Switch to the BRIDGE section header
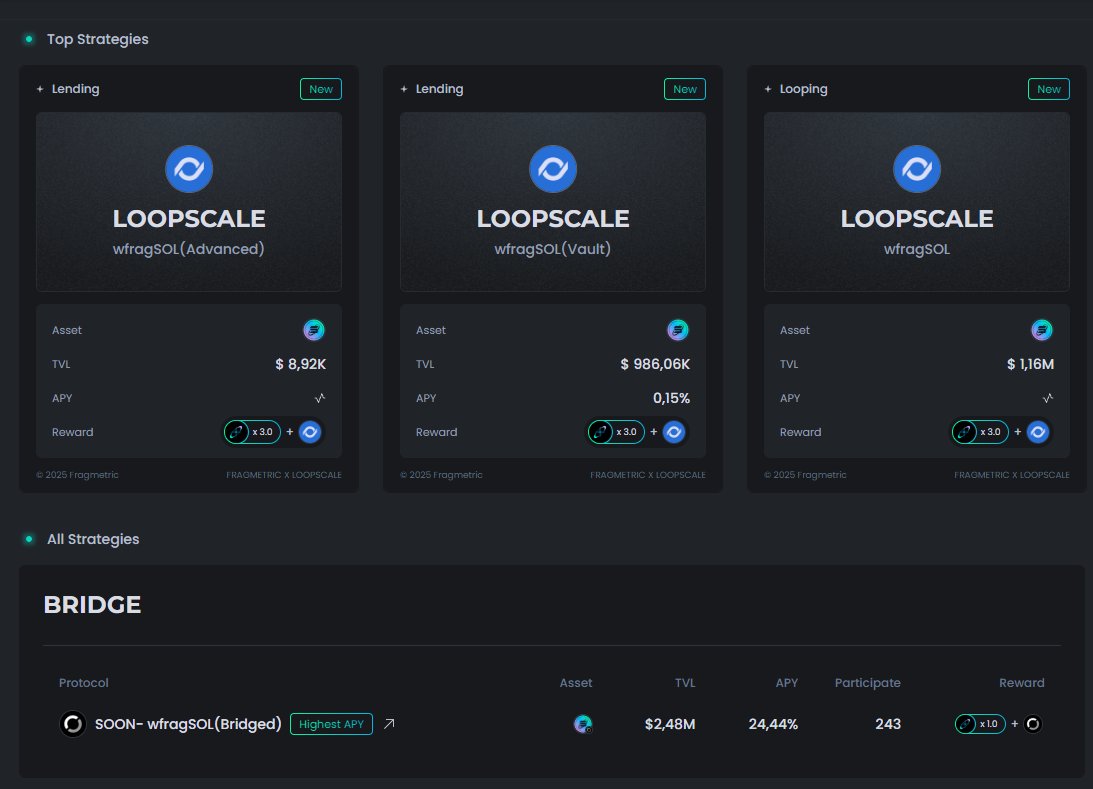The height and width of the screenshot is (789, 1093). point(91,604)
